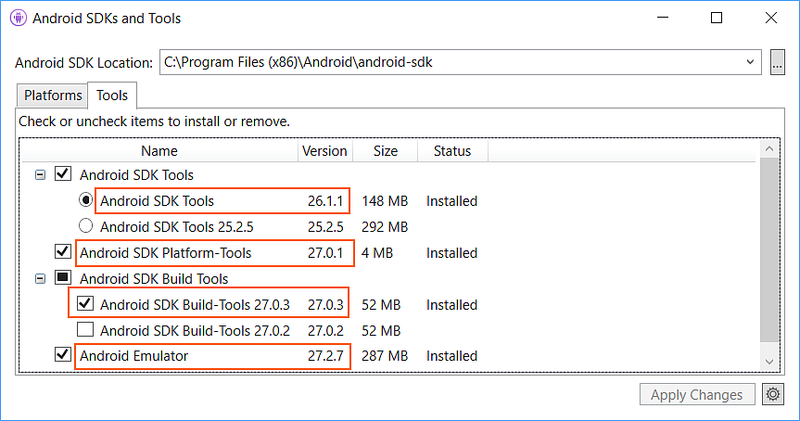Click the scrollbar down arrow in tools list

click(x=769, y=360)
